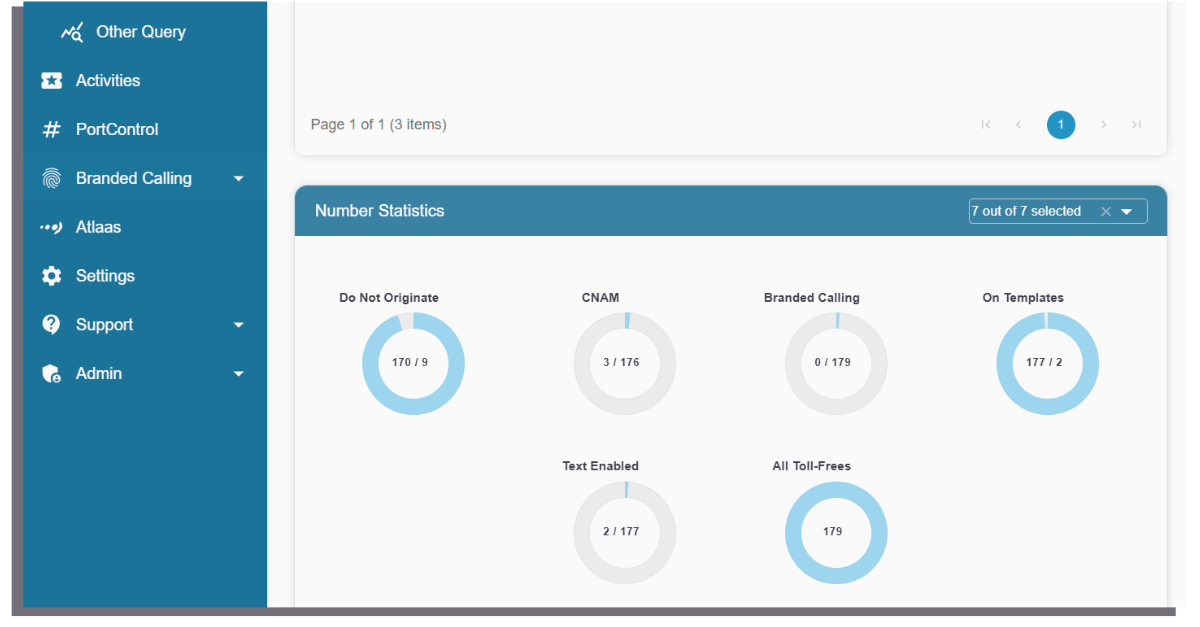Select the Atlaas icon in sidebar
The width and height of the screenshot is (1200, 627).
[51, 227]
